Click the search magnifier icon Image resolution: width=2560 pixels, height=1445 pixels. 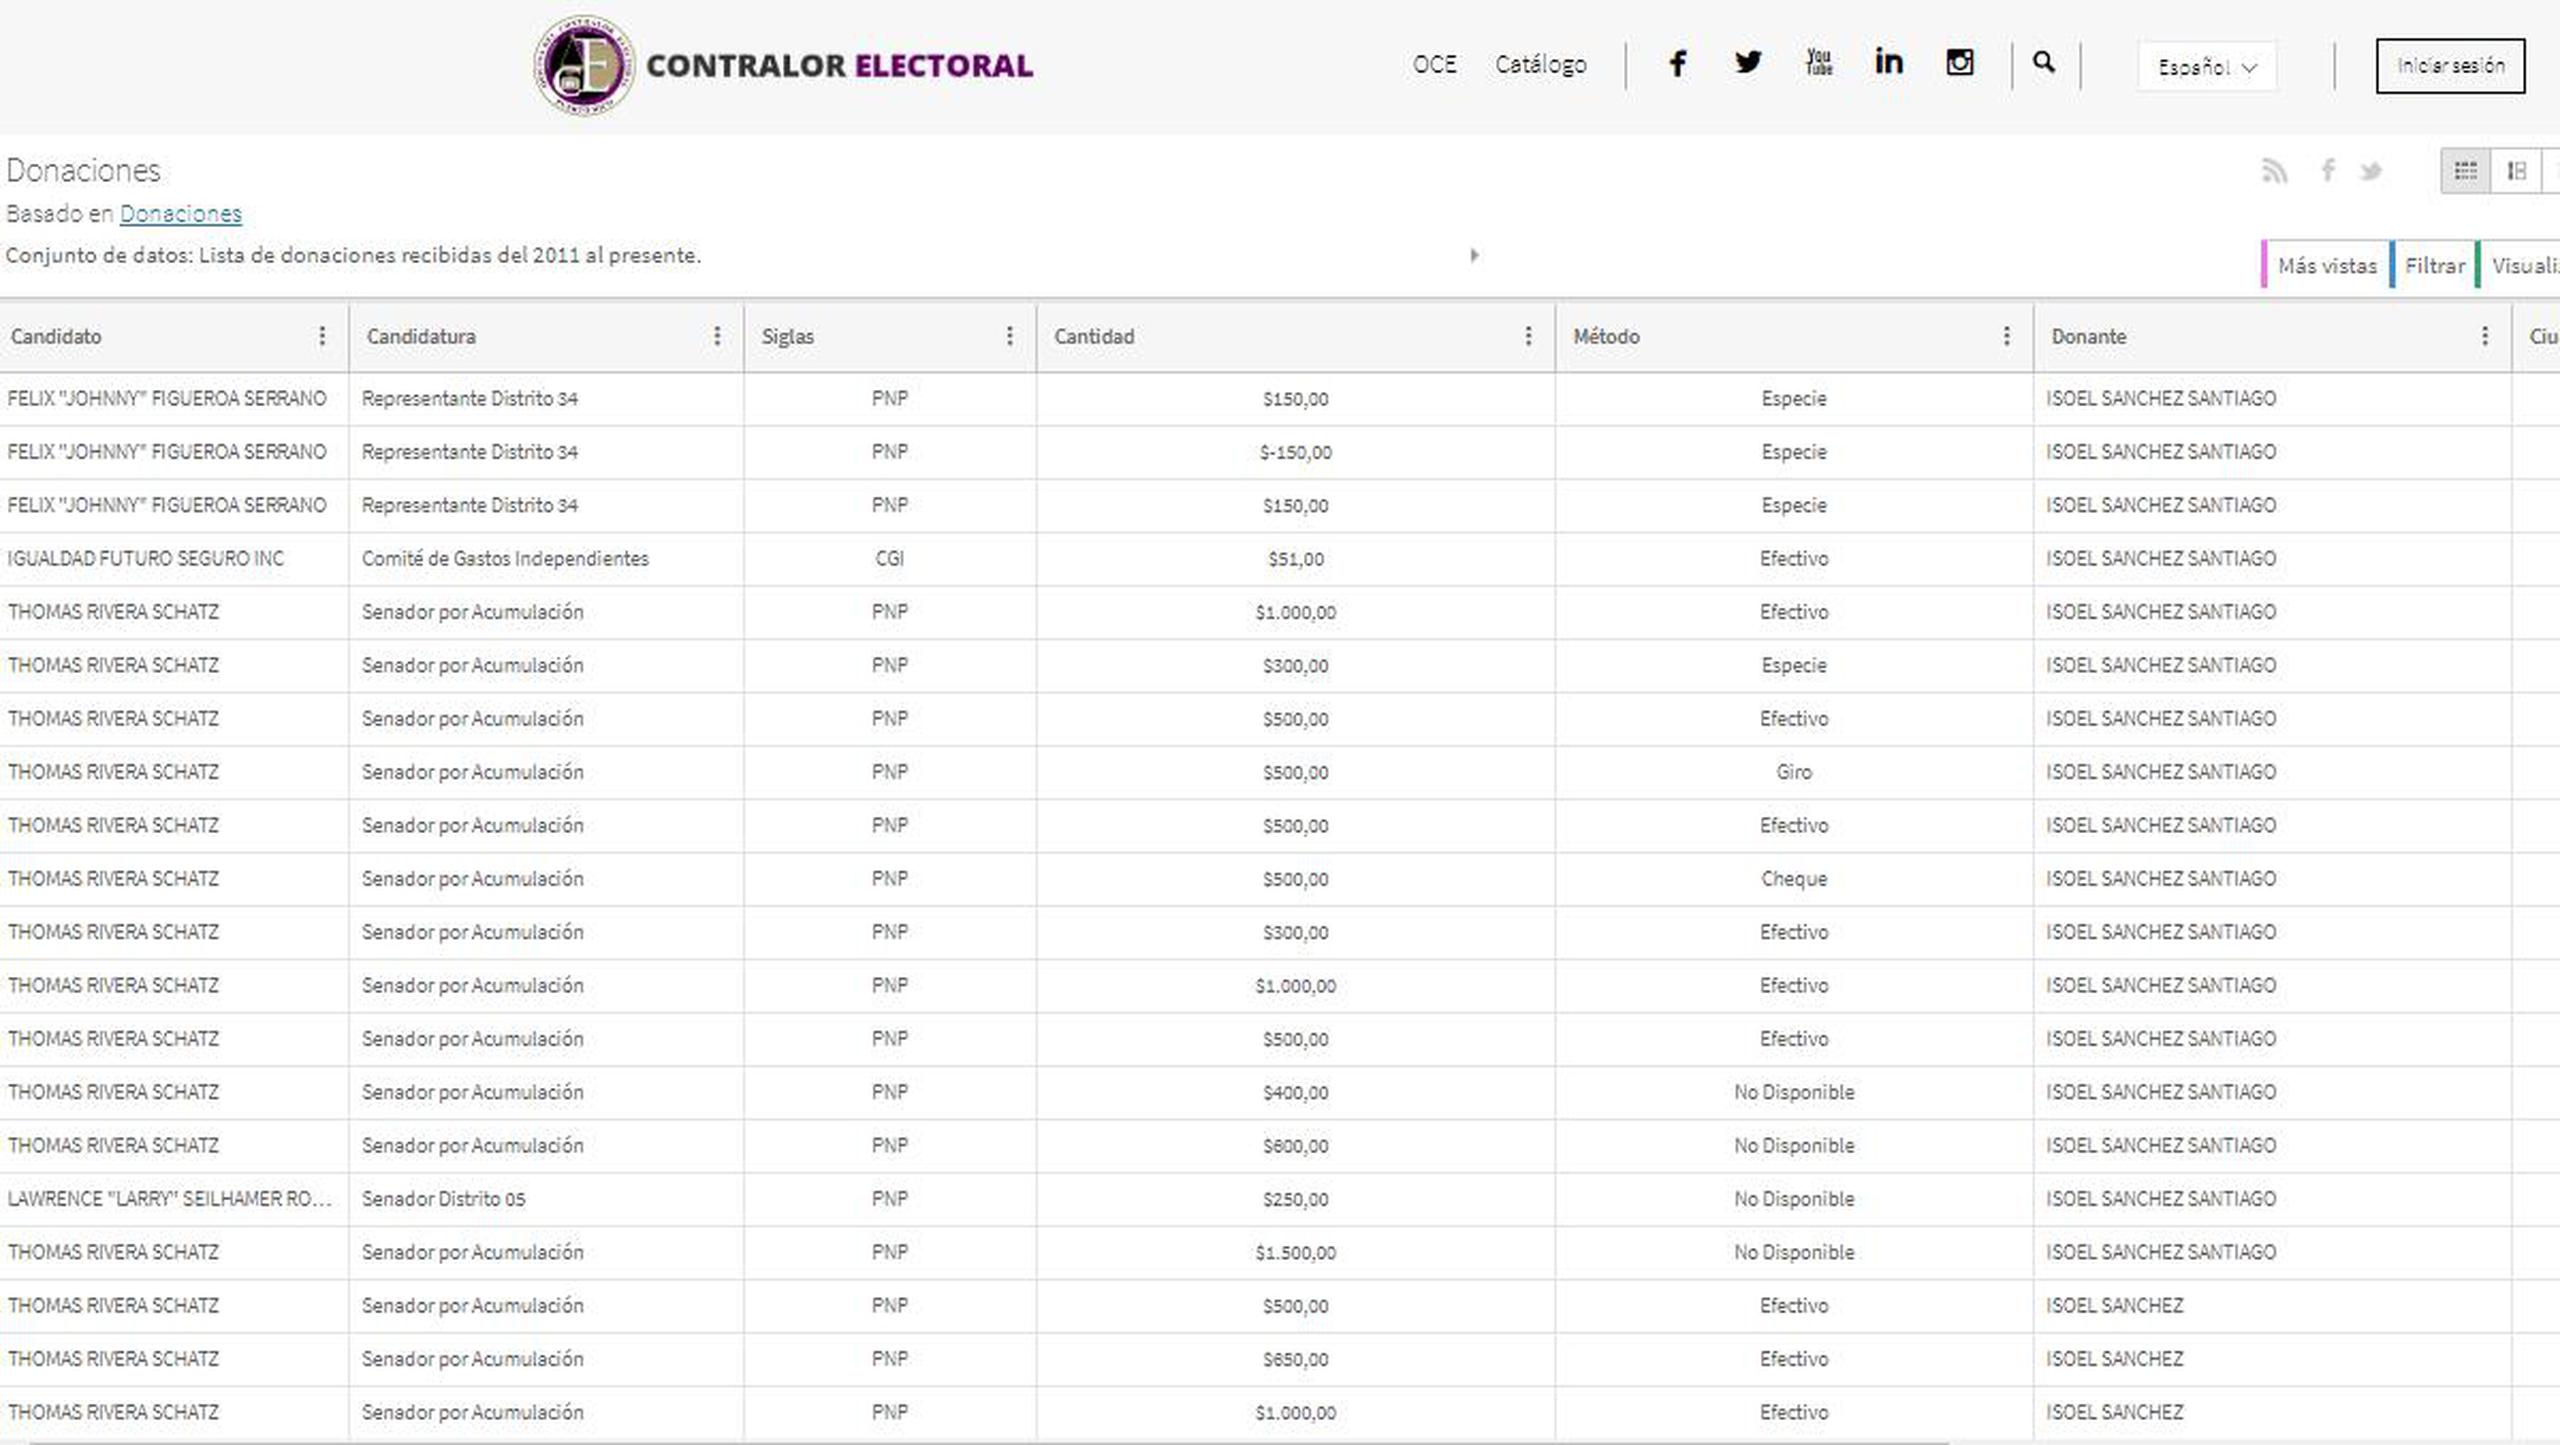click(x=2044, y=63)
